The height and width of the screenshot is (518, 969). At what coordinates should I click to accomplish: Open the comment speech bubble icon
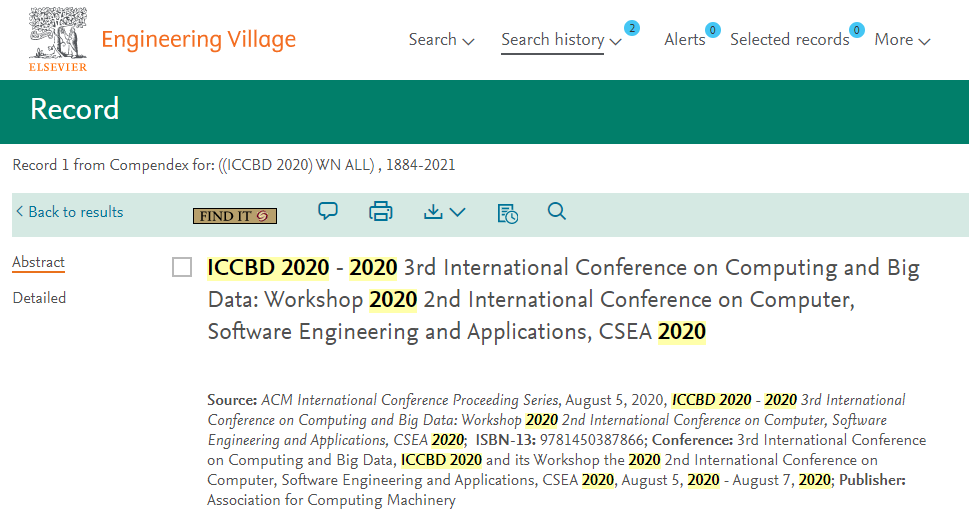coord(328,211)
